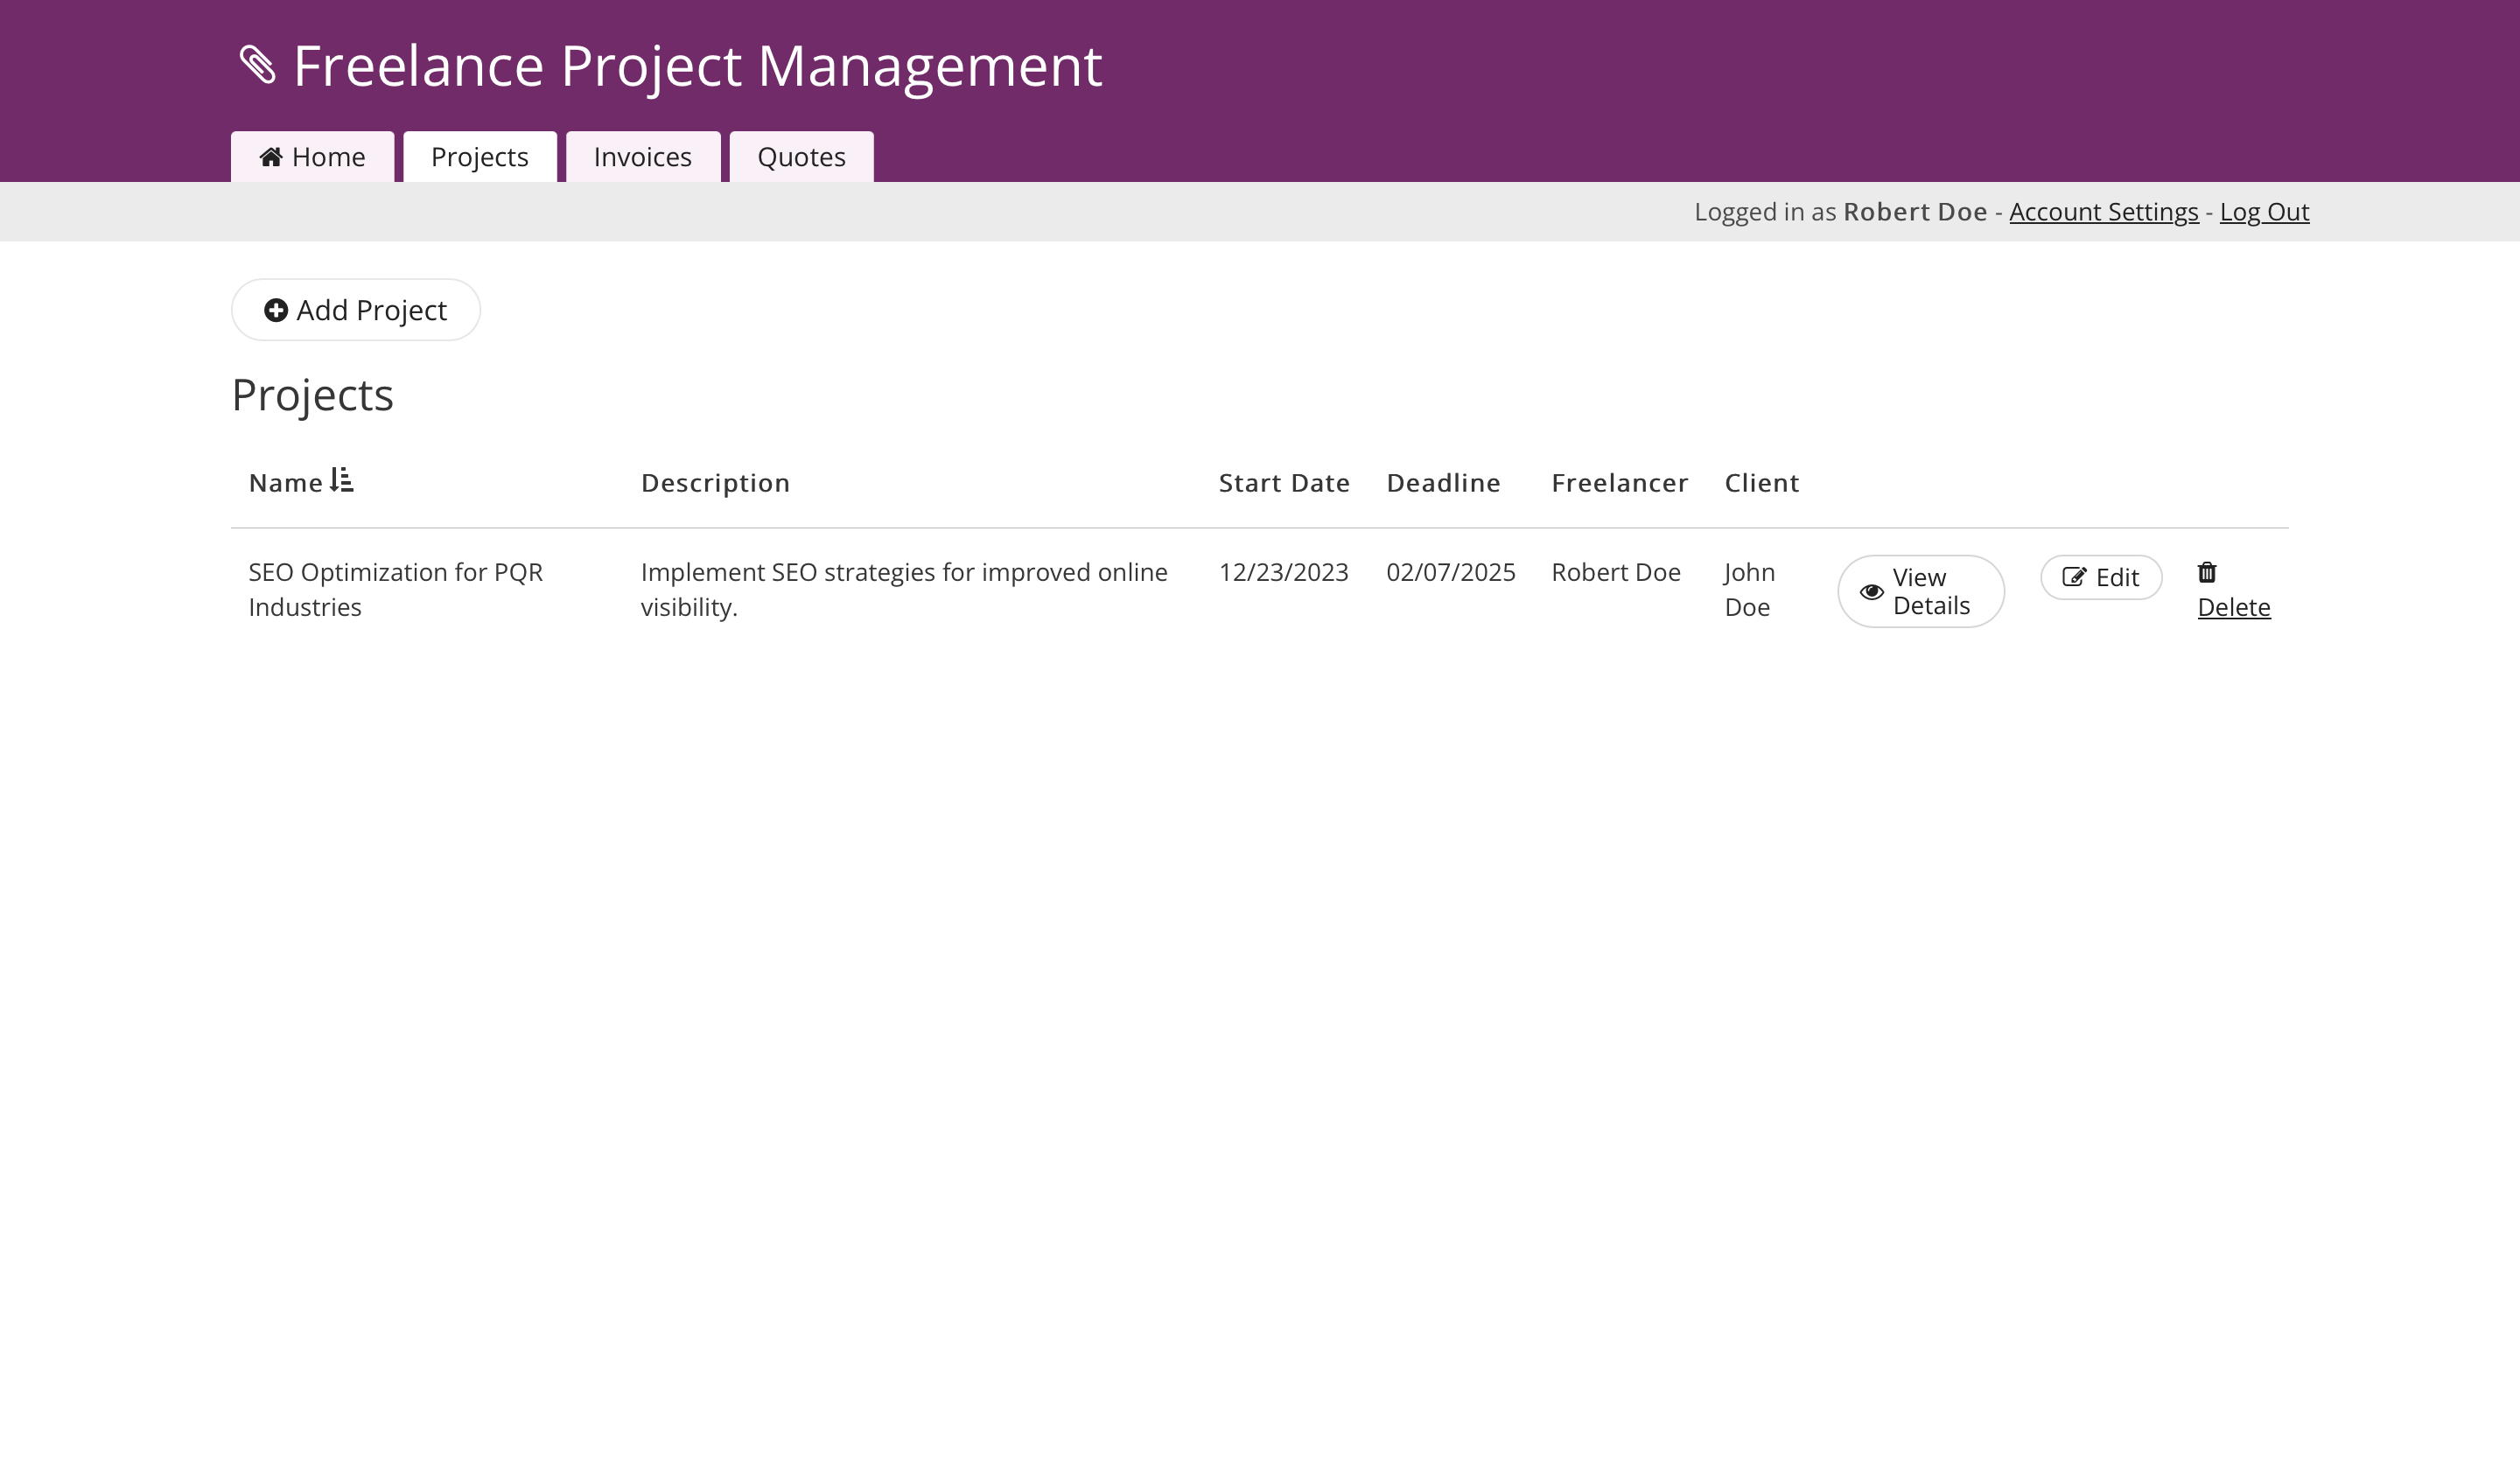This screenshot has width=2520, height=1482.
Task: Click the Freelance Project Management title
Action: point(697,66)
